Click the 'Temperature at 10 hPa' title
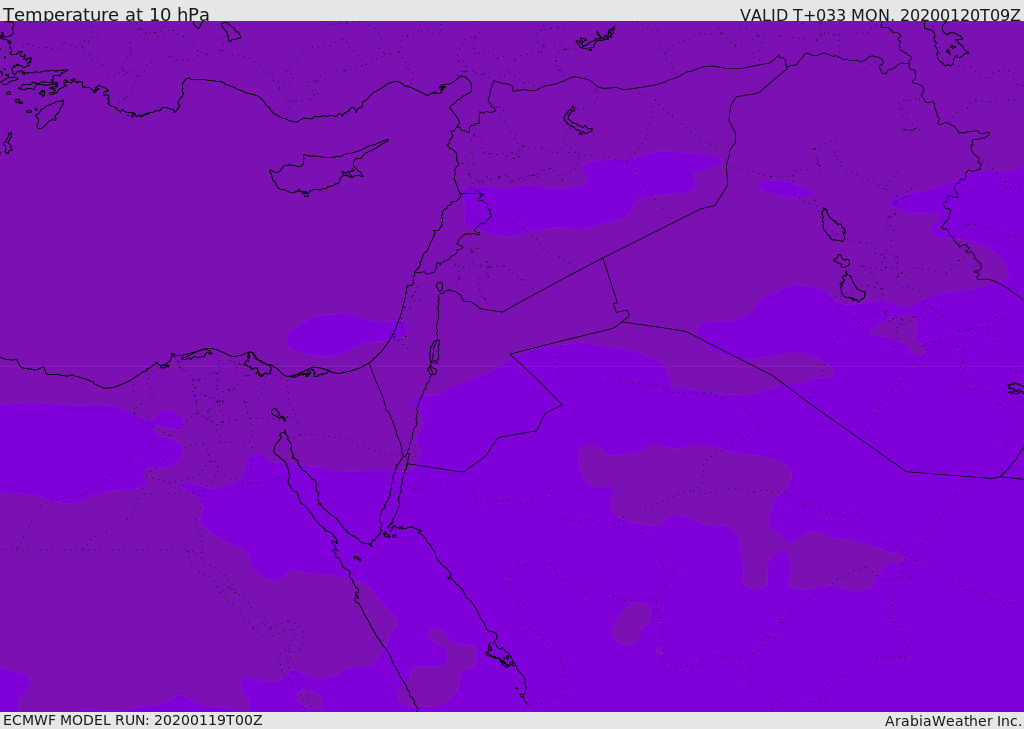This screenshot has height=729, width=1024. click(x=106, y=14)
